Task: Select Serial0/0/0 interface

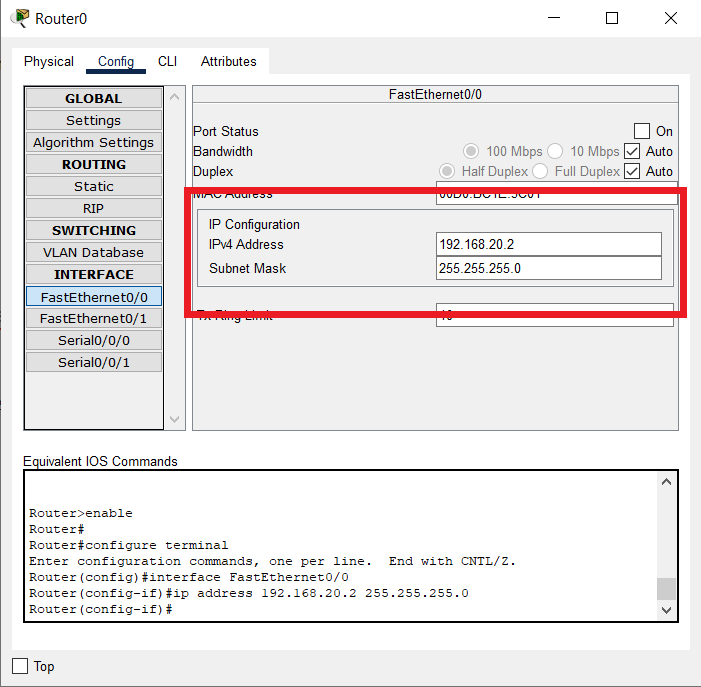Action: [x=94, y=340]
